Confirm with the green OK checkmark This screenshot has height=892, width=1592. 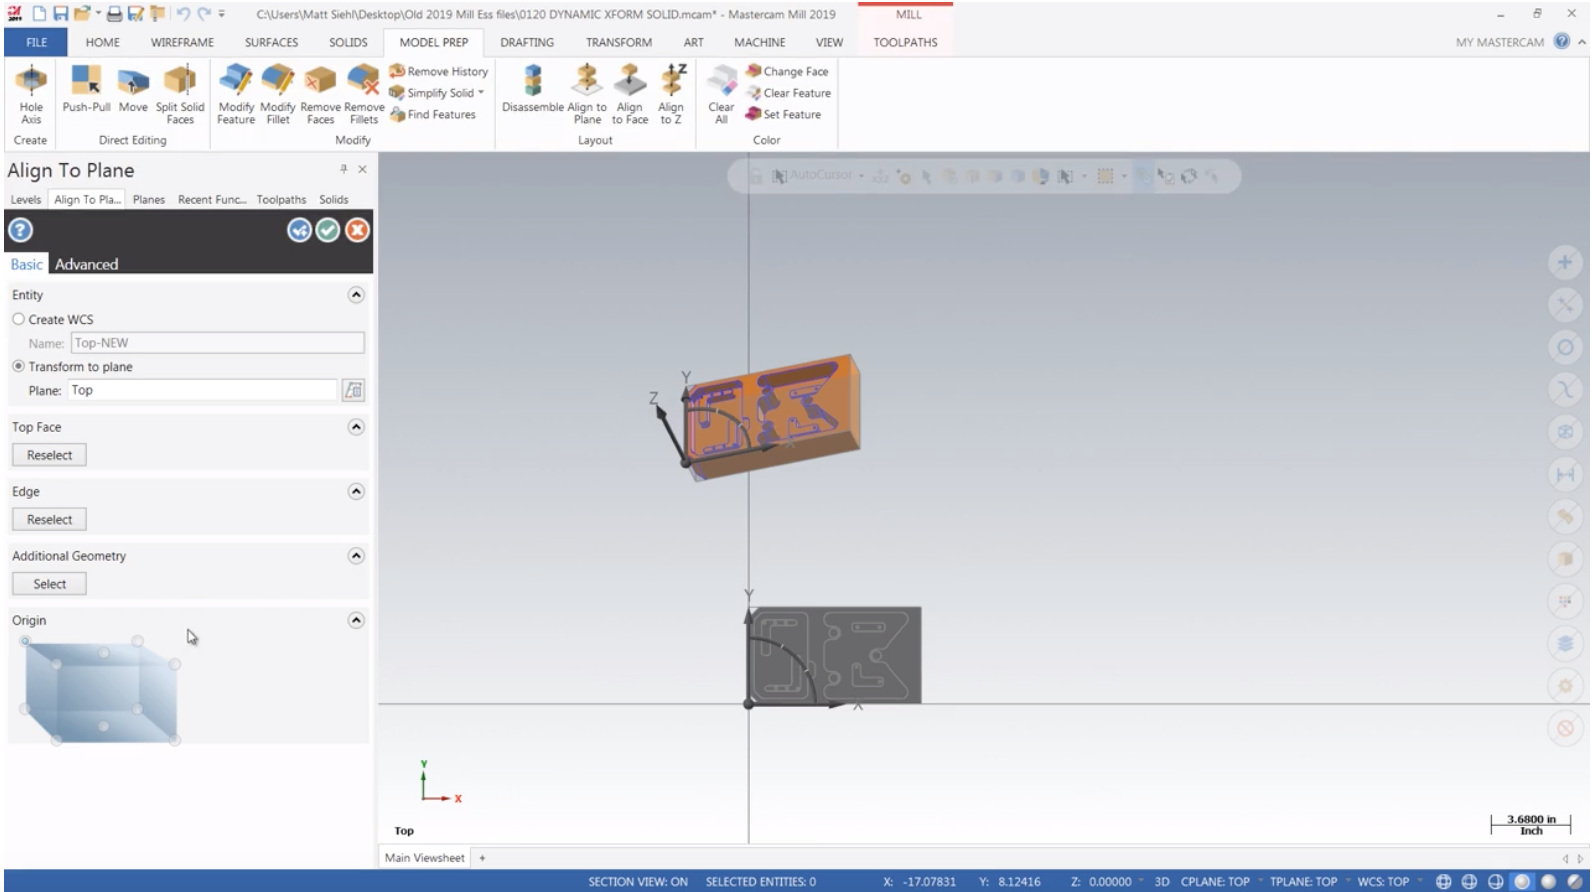click(x=328, y=230)
